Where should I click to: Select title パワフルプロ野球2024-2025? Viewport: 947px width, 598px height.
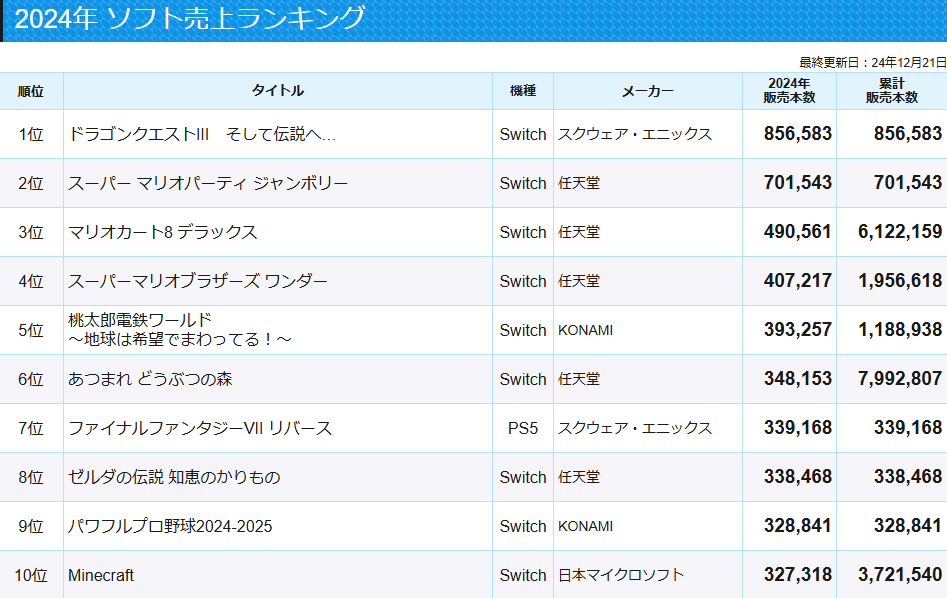(170, 526)
